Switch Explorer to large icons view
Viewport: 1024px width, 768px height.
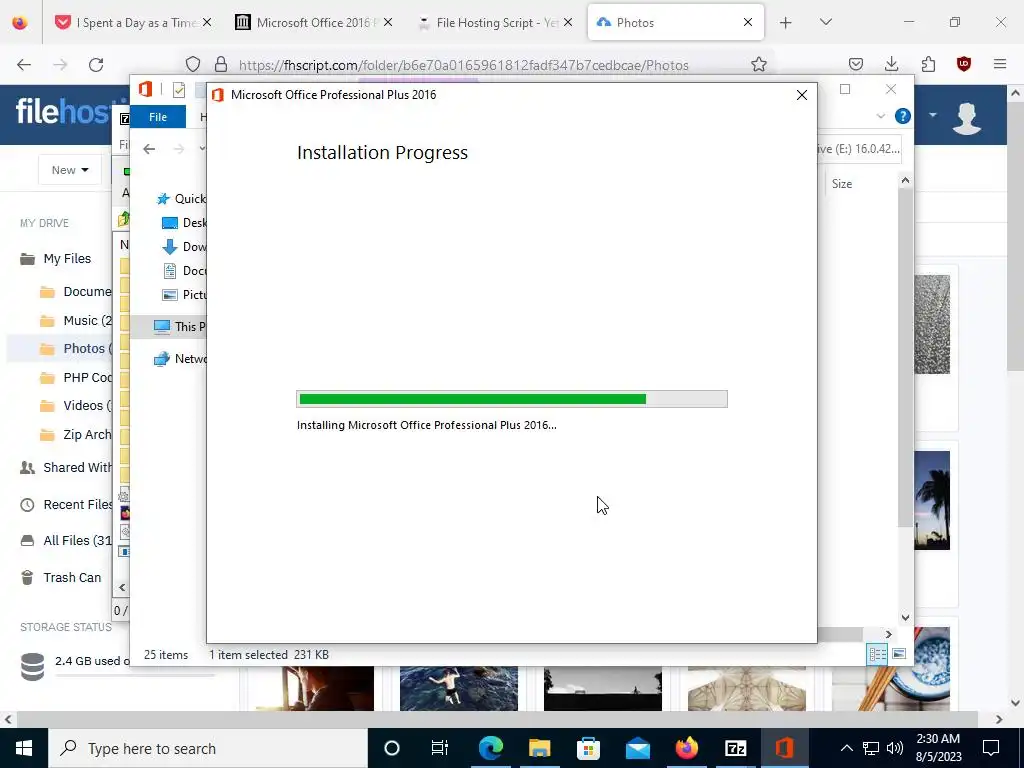(x=899, y=654)
